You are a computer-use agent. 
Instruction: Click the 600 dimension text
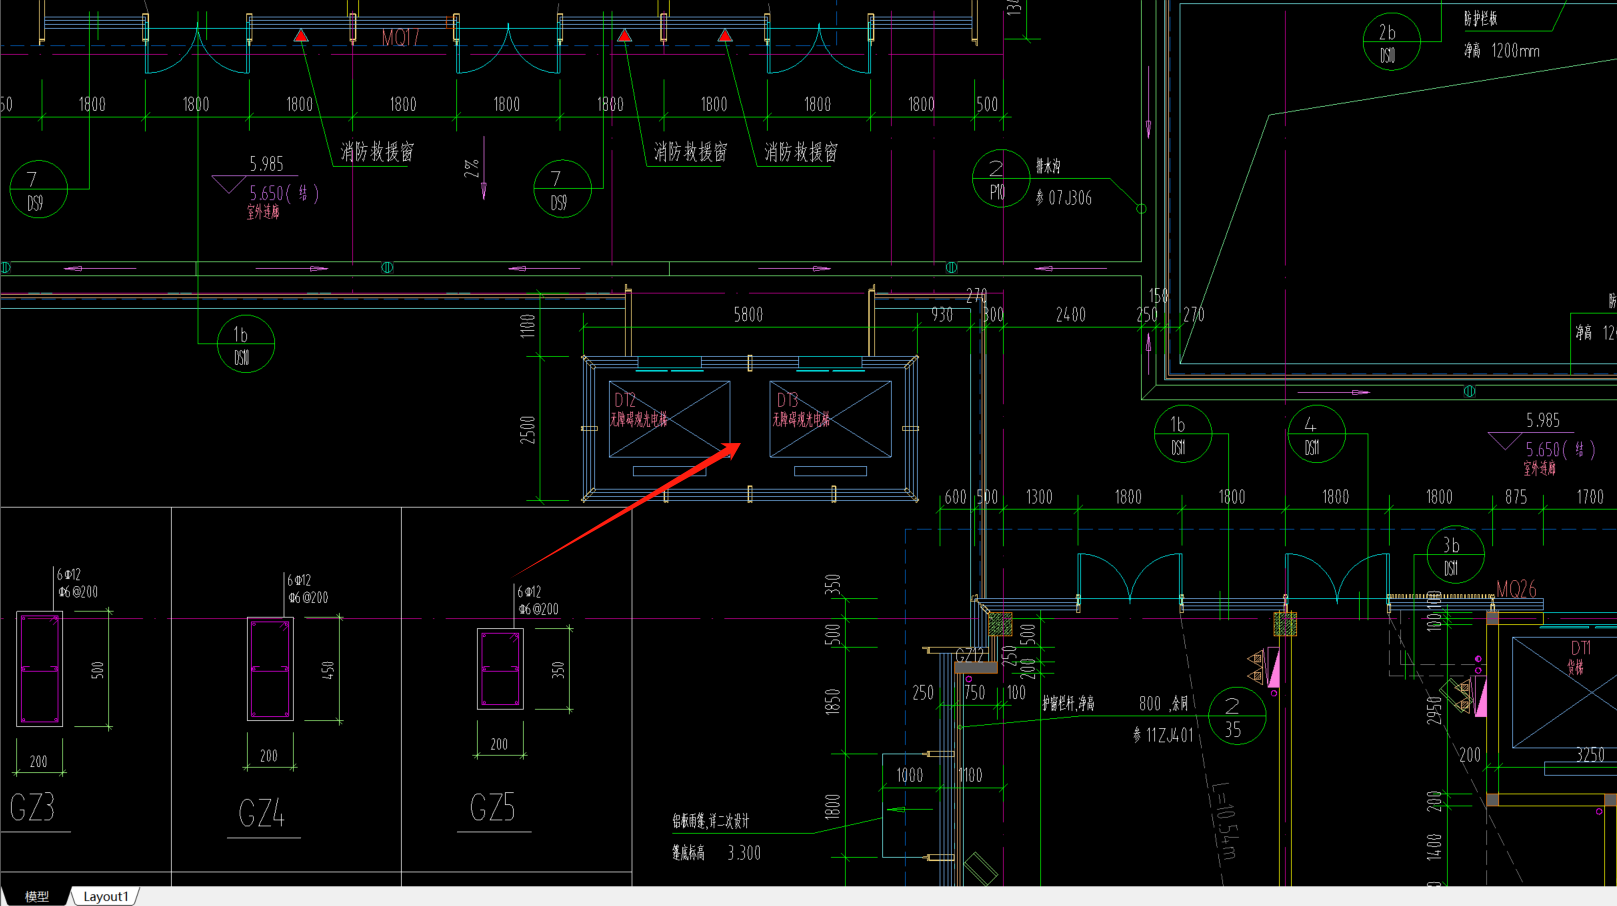[x=955, y=497]
